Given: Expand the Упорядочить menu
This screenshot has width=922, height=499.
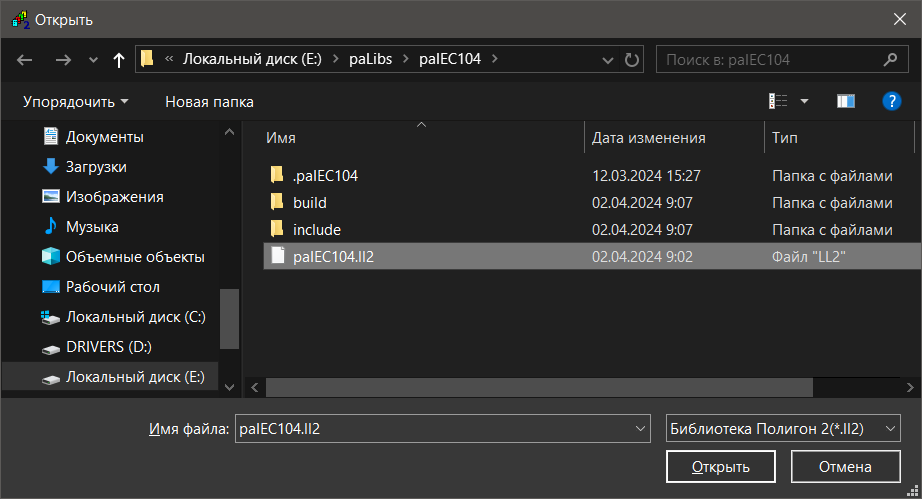Looking at the screenshot, I should click(x=76, y=101).
